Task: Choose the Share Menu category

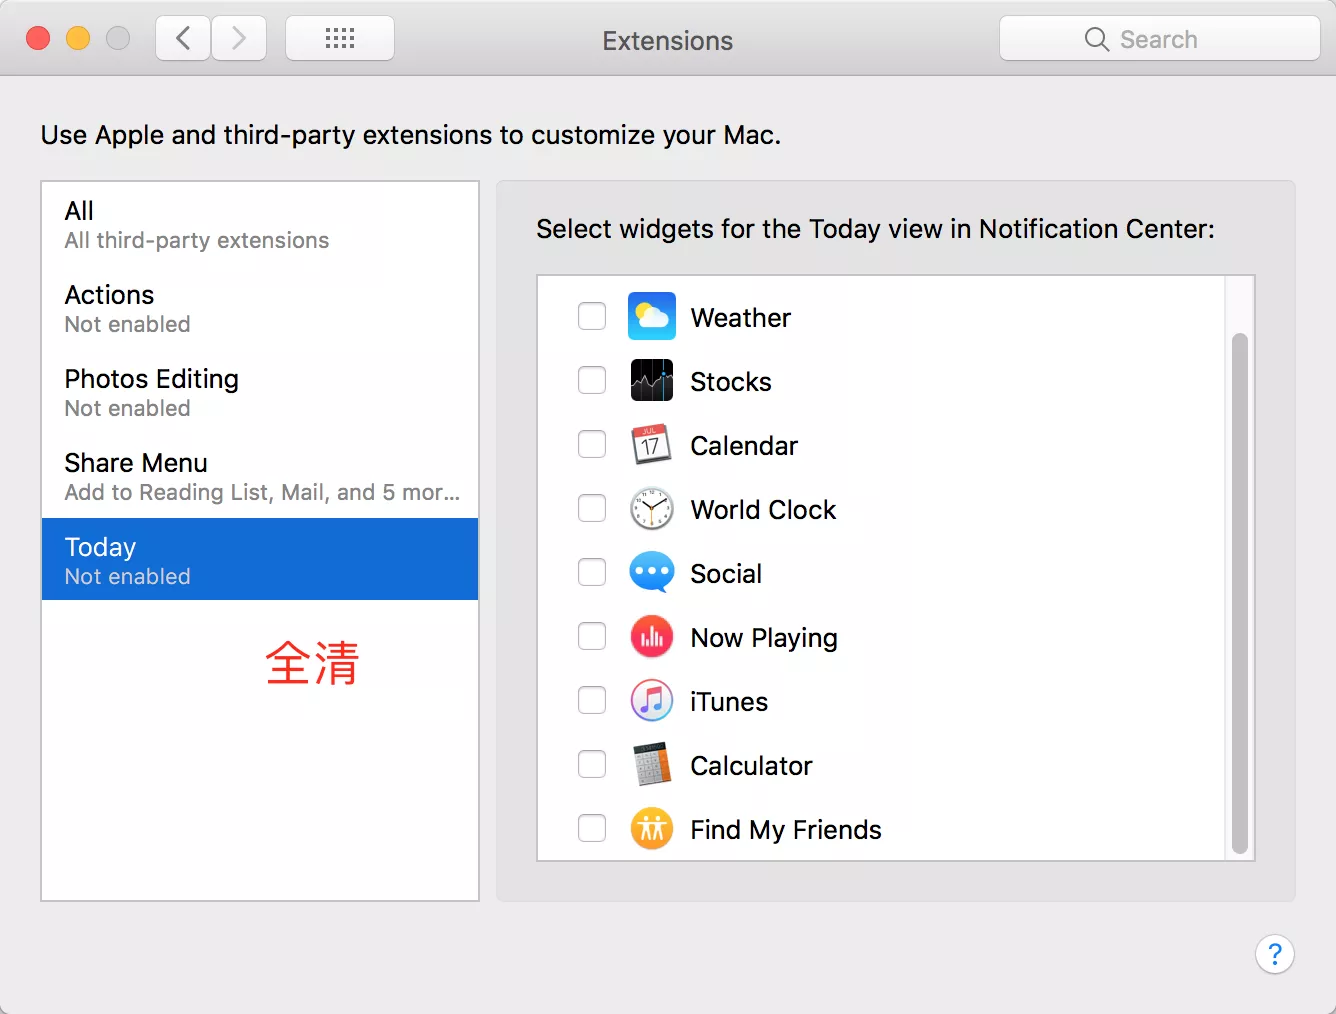Action: (x=260, y=476)
